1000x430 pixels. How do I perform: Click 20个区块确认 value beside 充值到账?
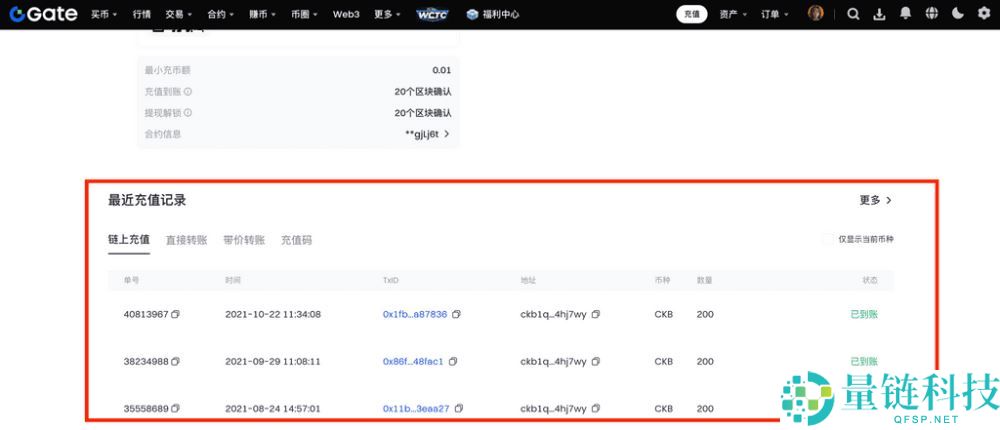click(423, 92)
